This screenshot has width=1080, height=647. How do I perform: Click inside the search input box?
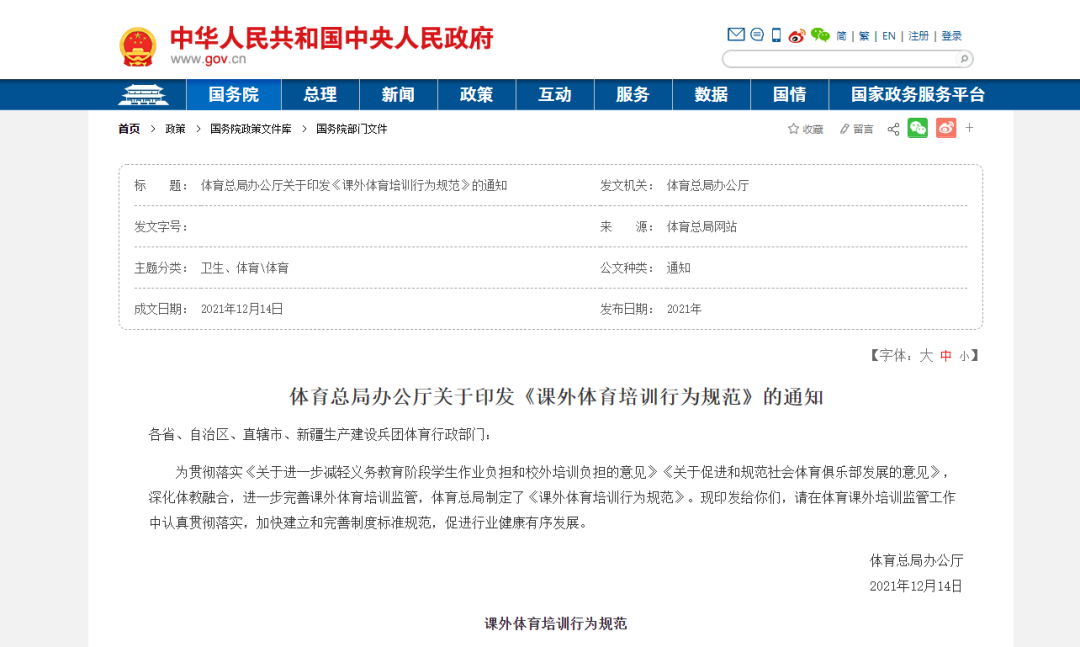(x=840, y=59)
